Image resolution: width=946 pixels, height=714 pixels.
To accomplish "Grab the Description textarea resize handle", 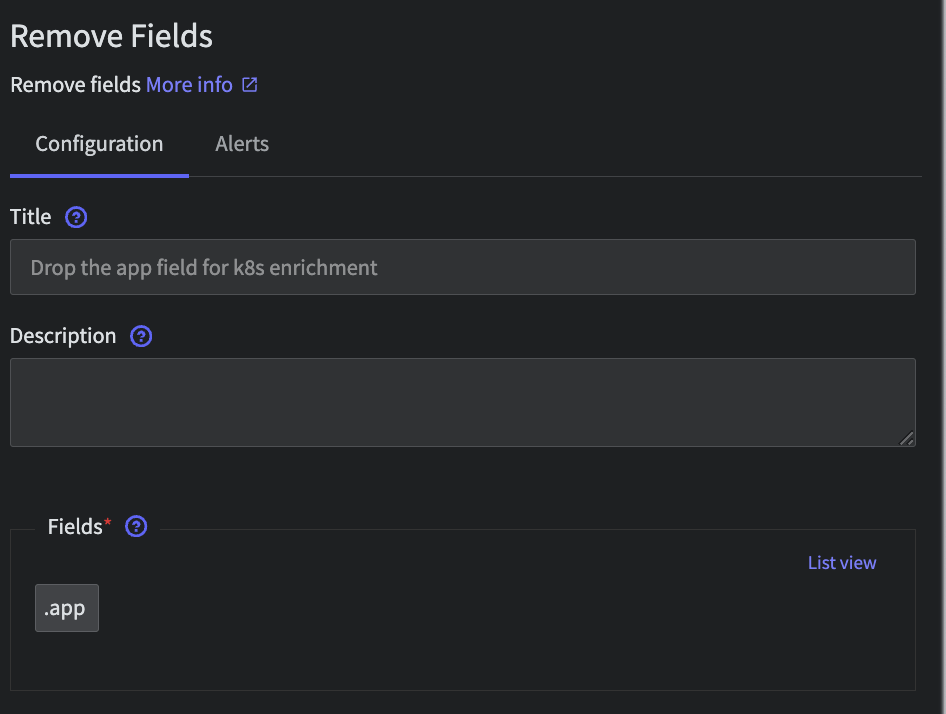I will pos(907,439).
